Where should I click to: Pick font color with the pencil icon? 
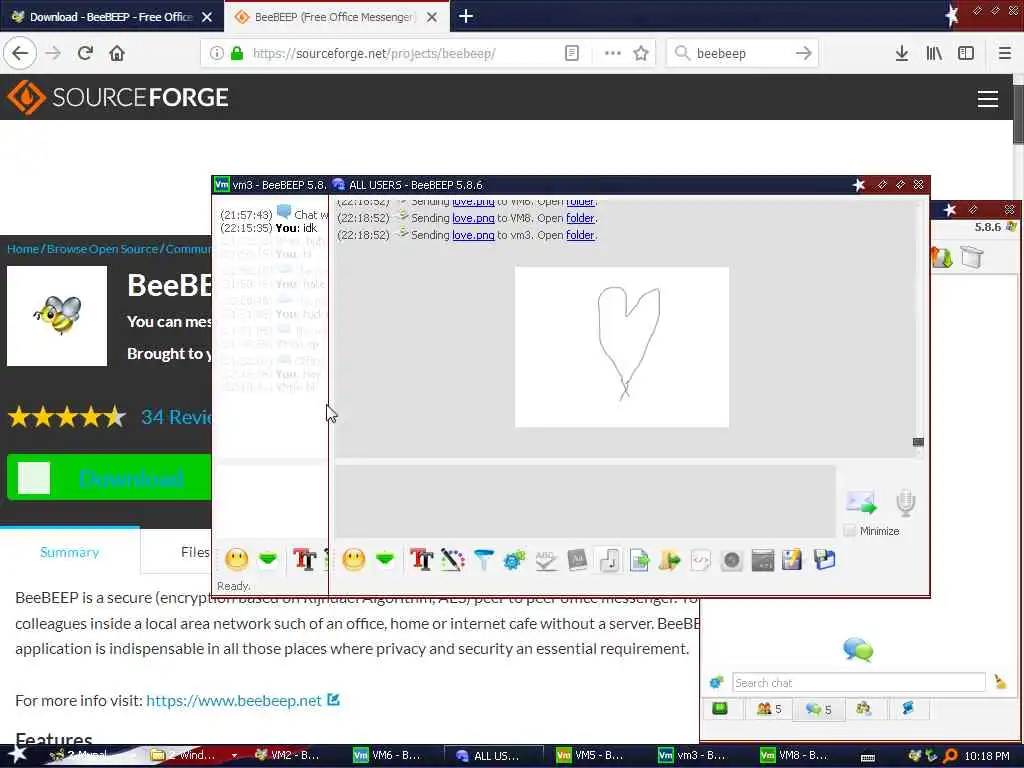pos(453,560)
